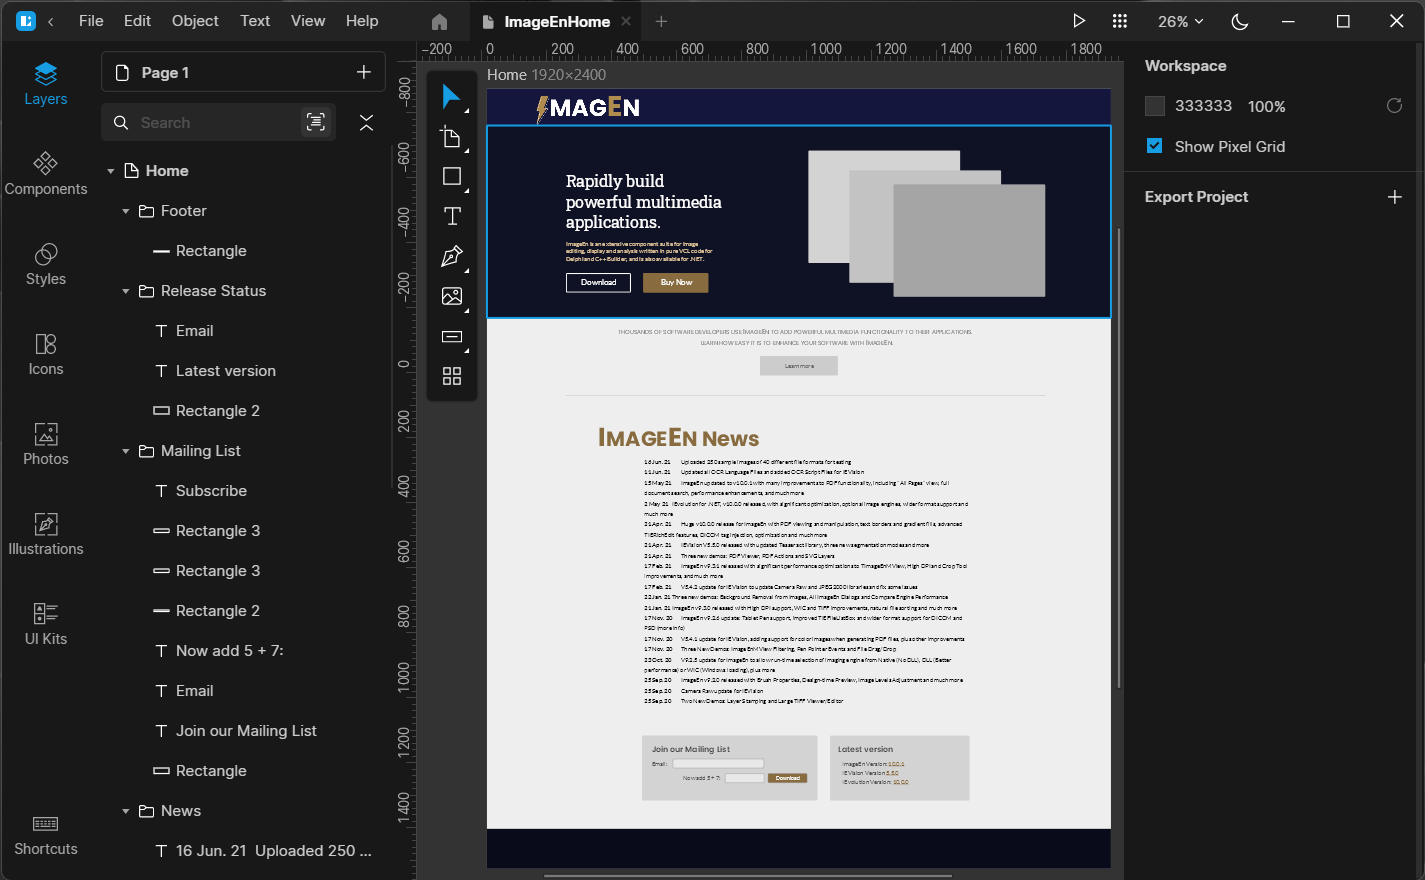The image size is (1425, 880).
Task: Go back with the left chevron
Action: 51,21
